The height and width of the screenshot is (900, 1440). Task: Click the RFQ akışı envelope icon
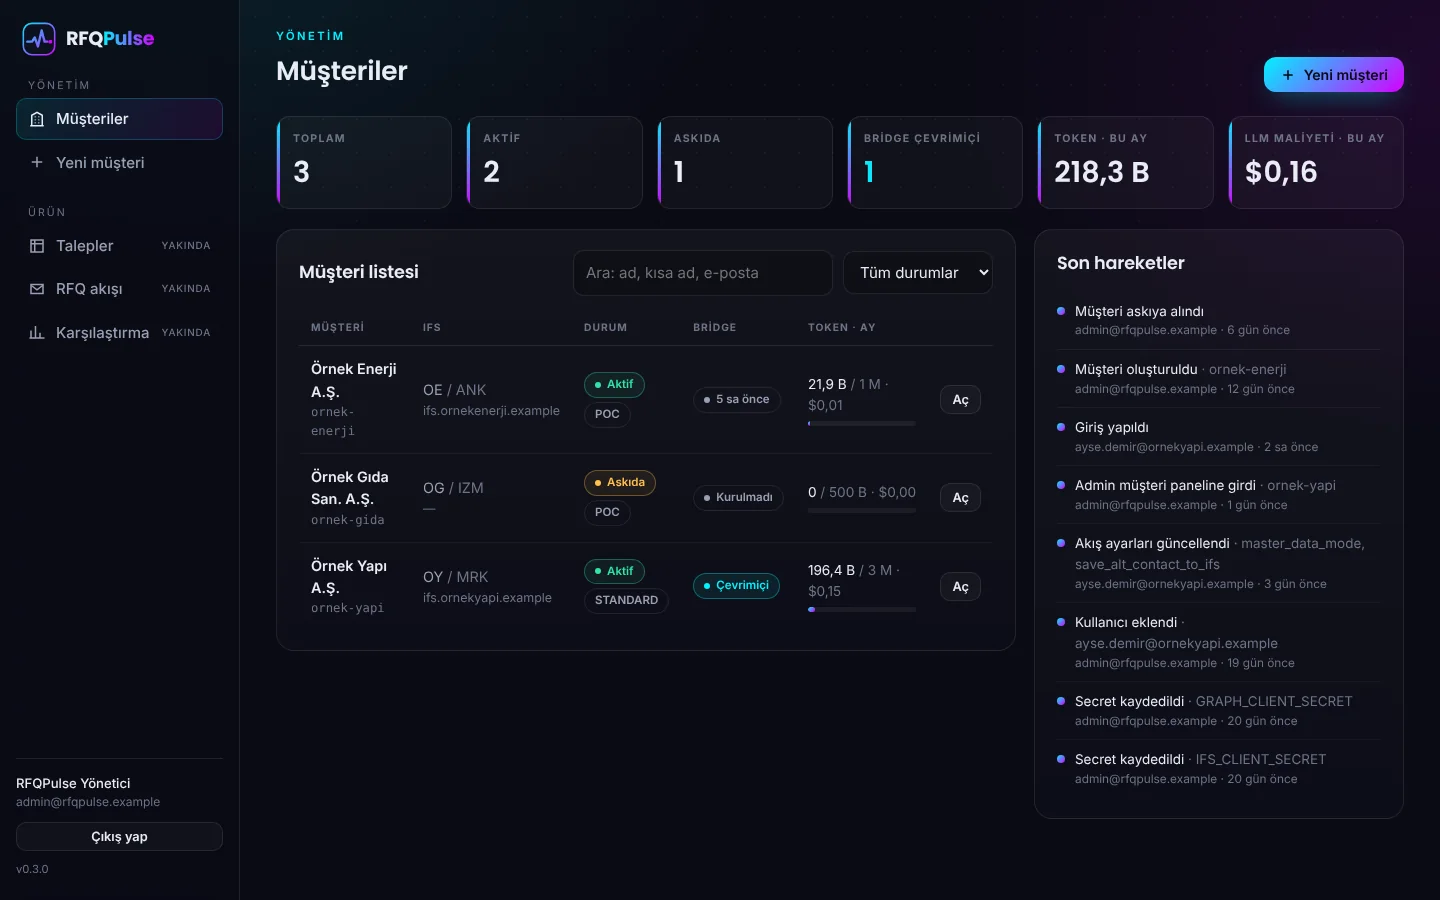pyautogui.click(x=37, y=289)
